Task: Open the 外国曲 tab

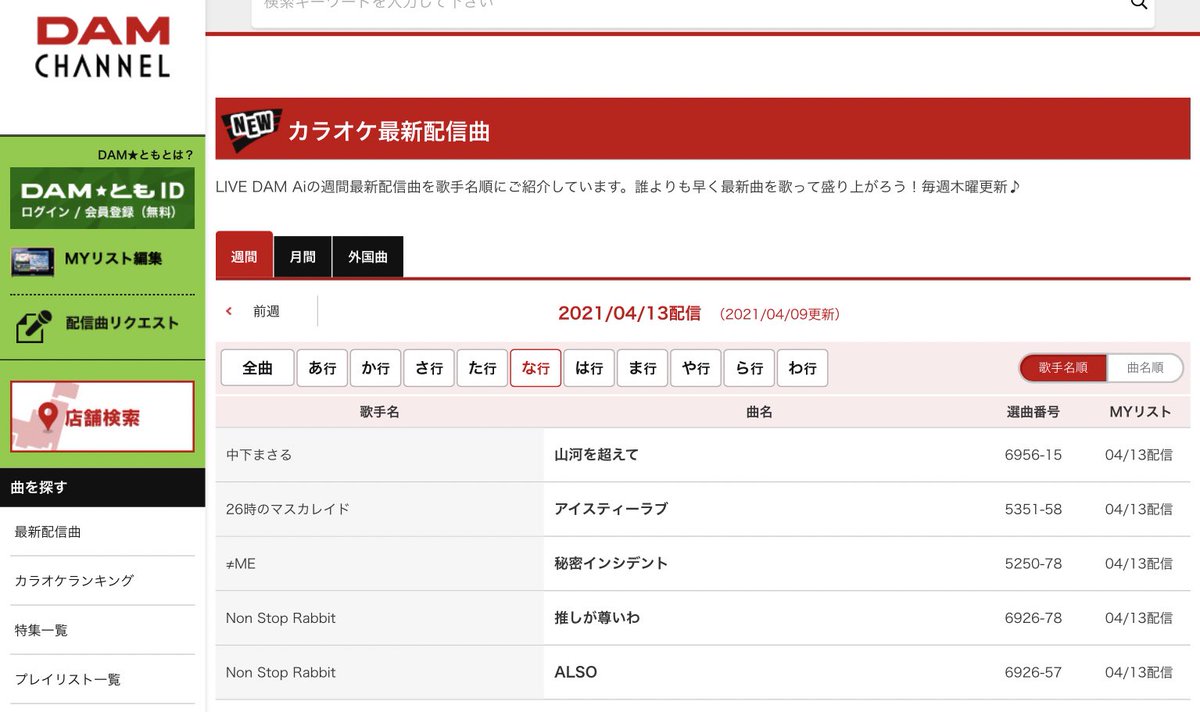Action: click(368, 255)
